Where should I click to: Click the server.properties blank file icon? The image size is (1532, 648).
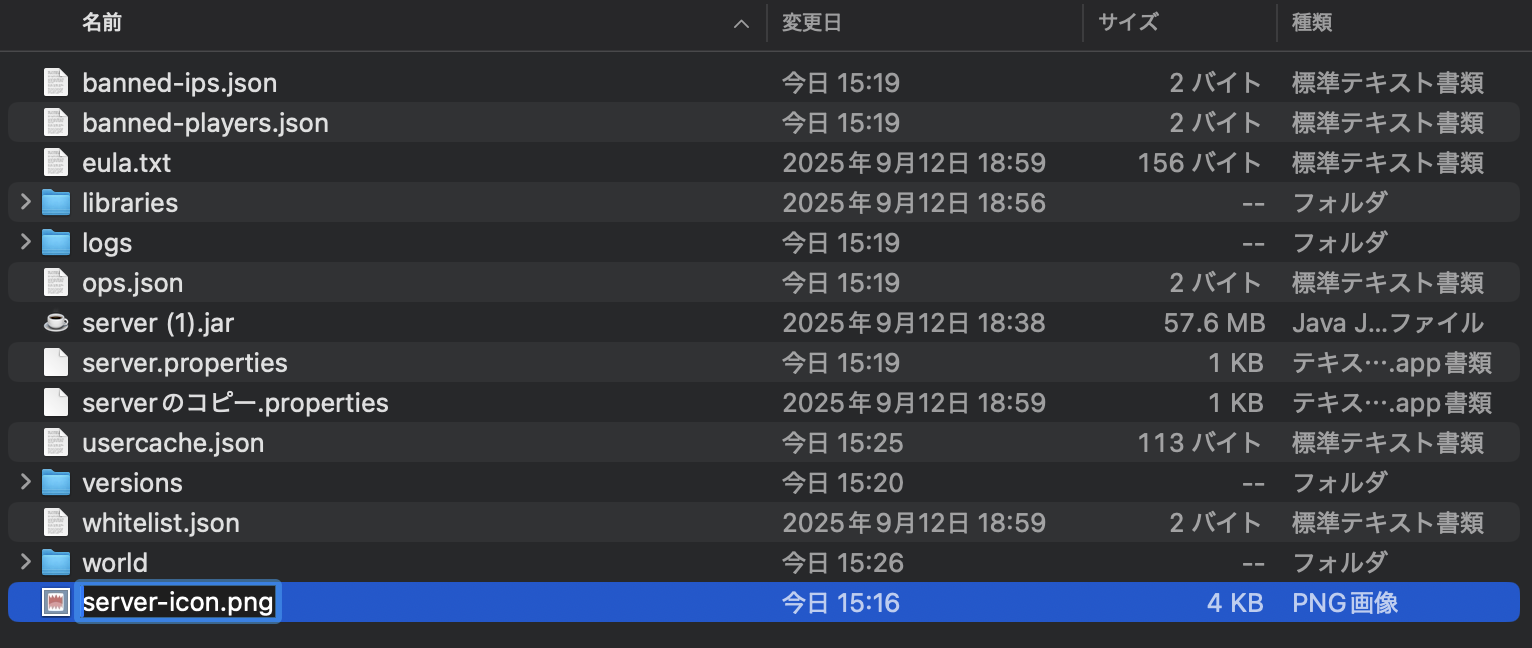[x=56, y=363]
